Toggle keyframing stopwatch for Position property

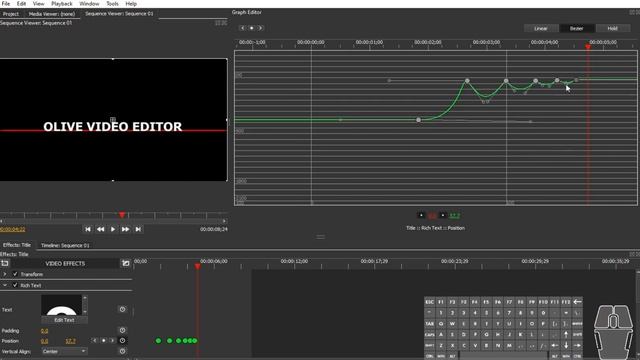(122, 340)
